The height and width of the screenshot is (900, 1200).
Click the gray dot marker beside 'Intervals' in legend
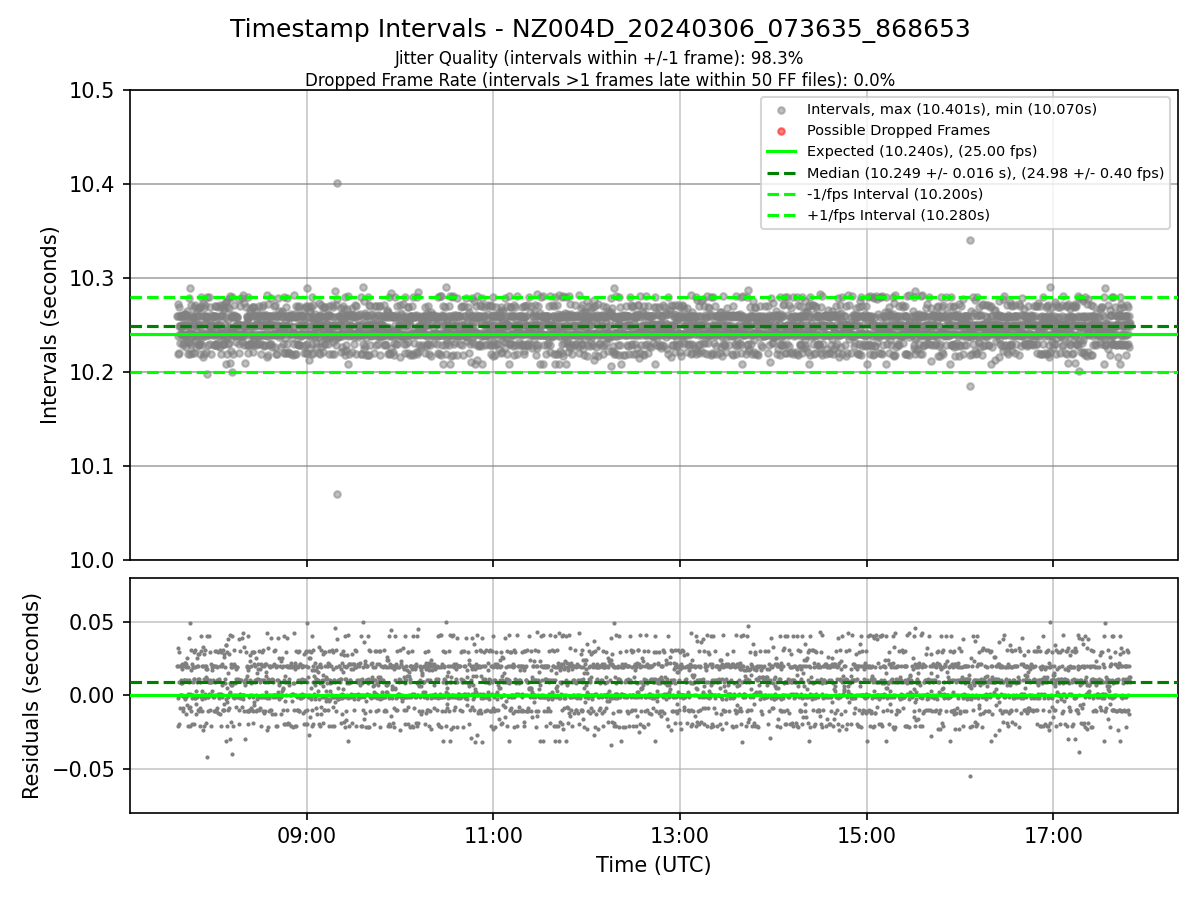(782, 110)
